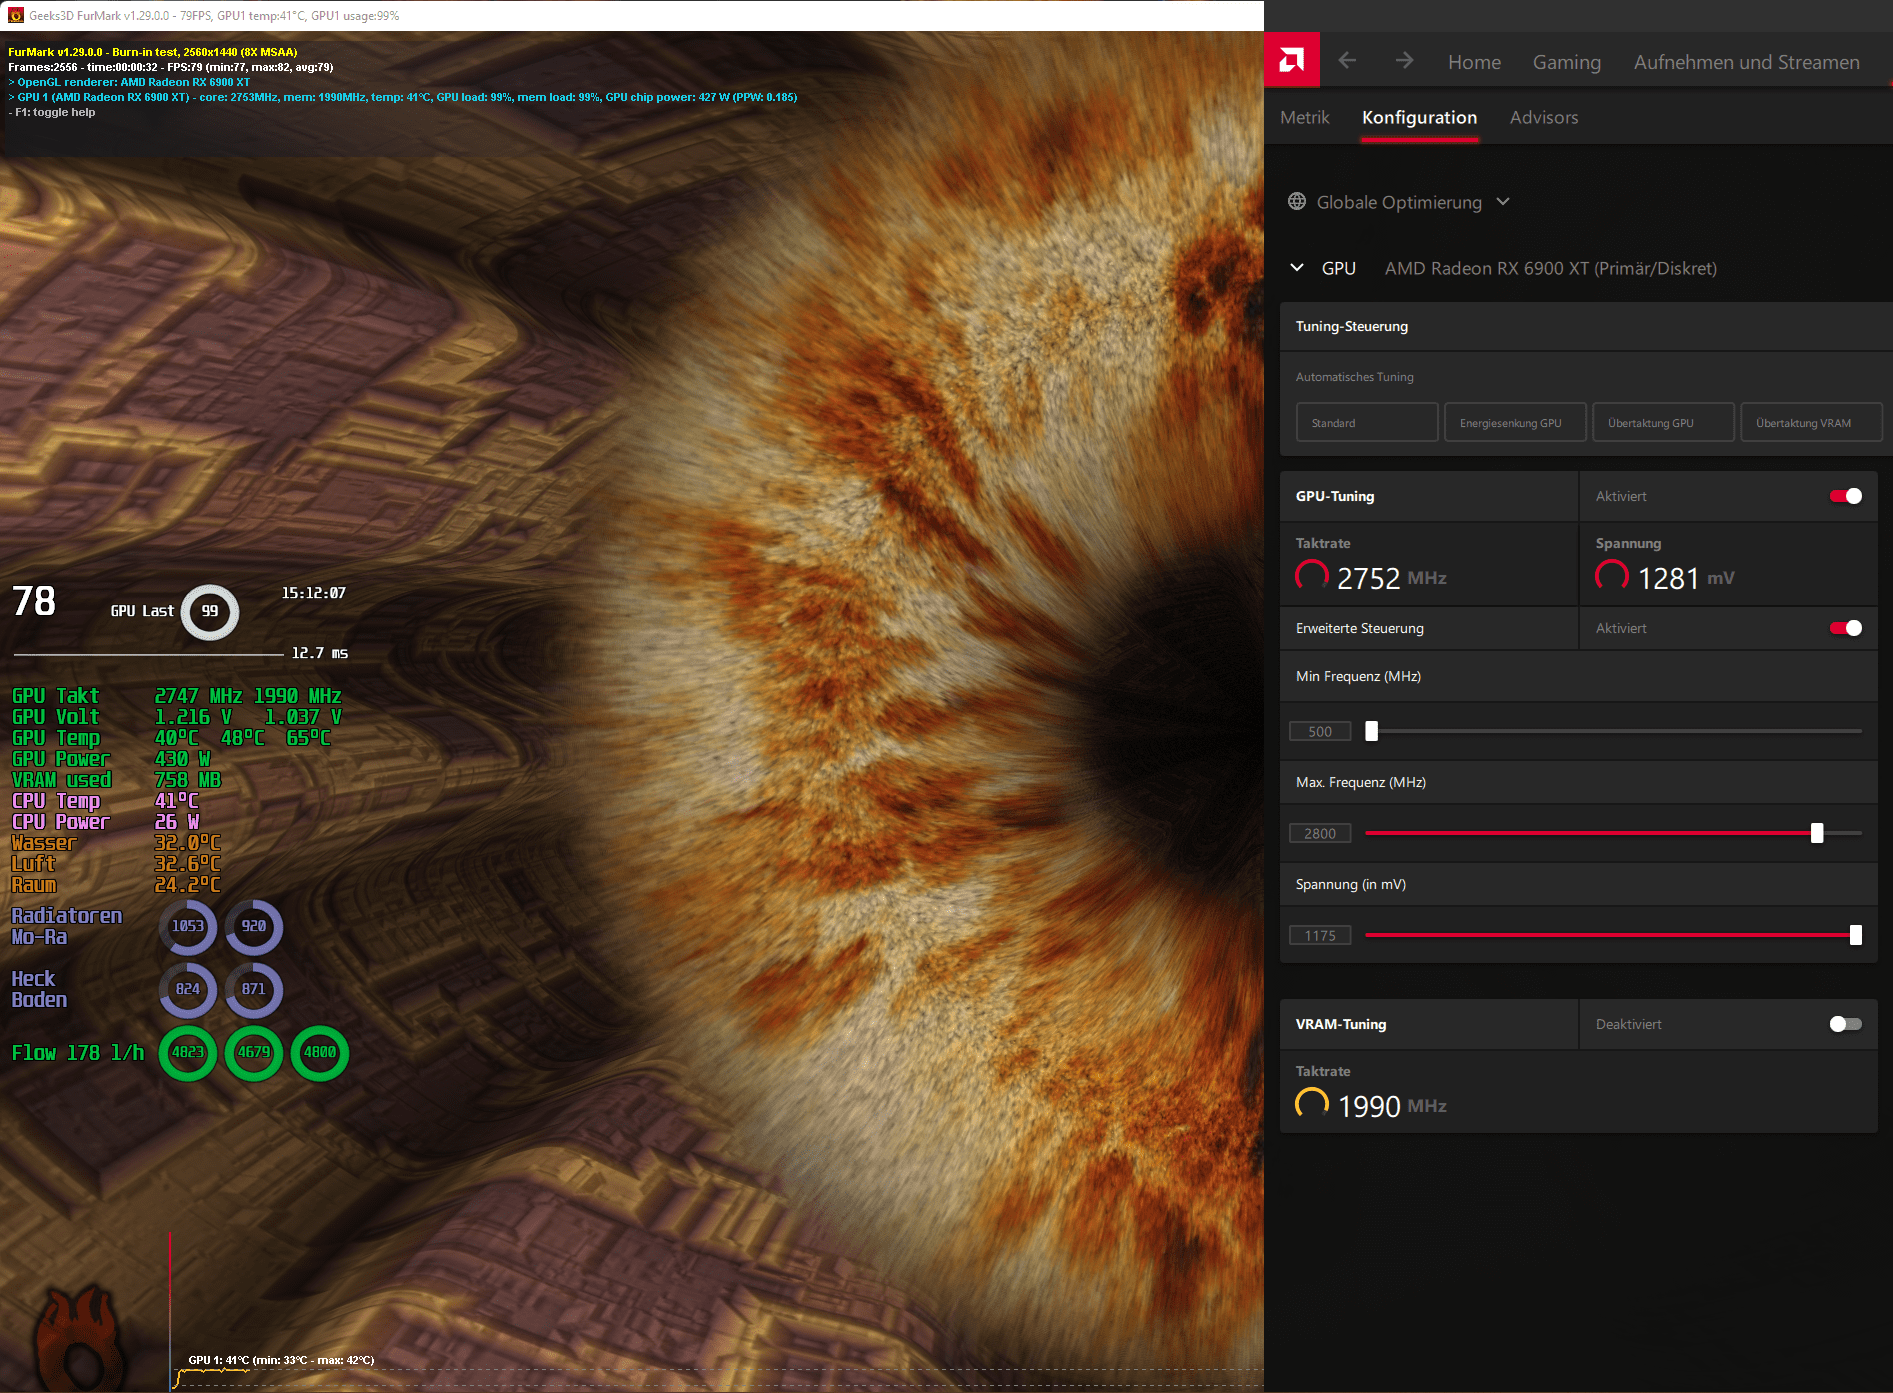Click the Min Frequenz 500 input field
The image size is (1893, 1393).
coord(1320,731)
